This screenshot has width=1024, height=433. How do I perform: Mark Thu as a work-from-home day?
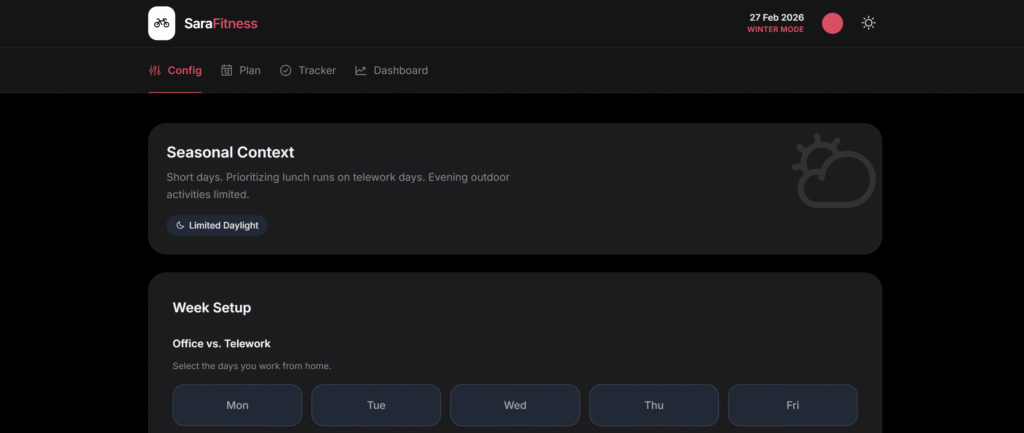click(x=654, y=405)
